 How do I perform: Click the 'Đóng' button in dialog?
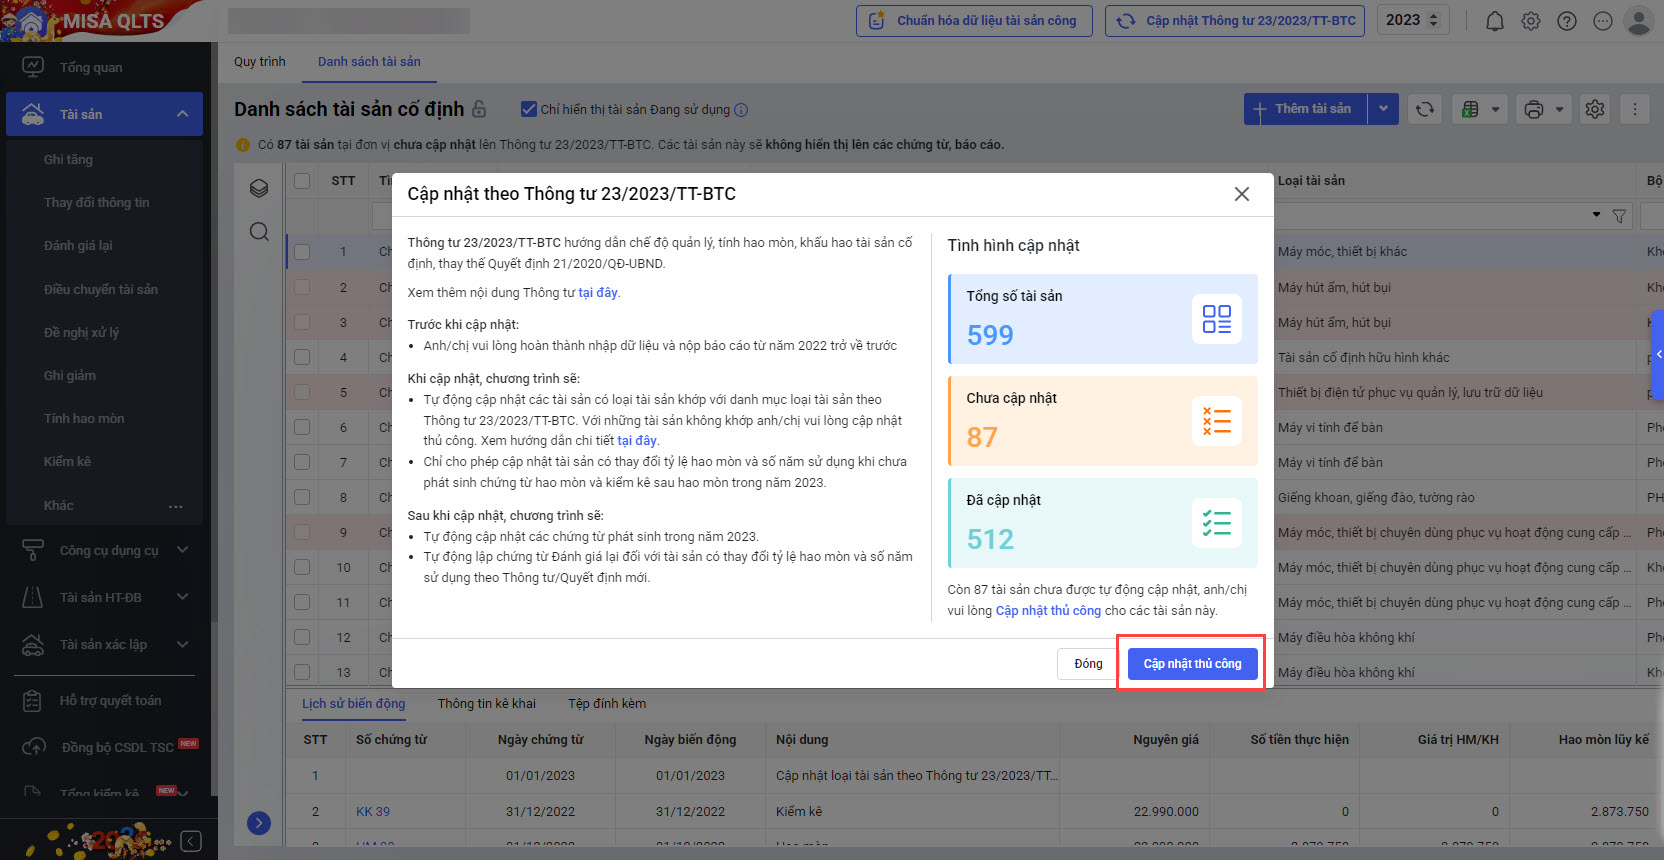tap(1088, 664)
